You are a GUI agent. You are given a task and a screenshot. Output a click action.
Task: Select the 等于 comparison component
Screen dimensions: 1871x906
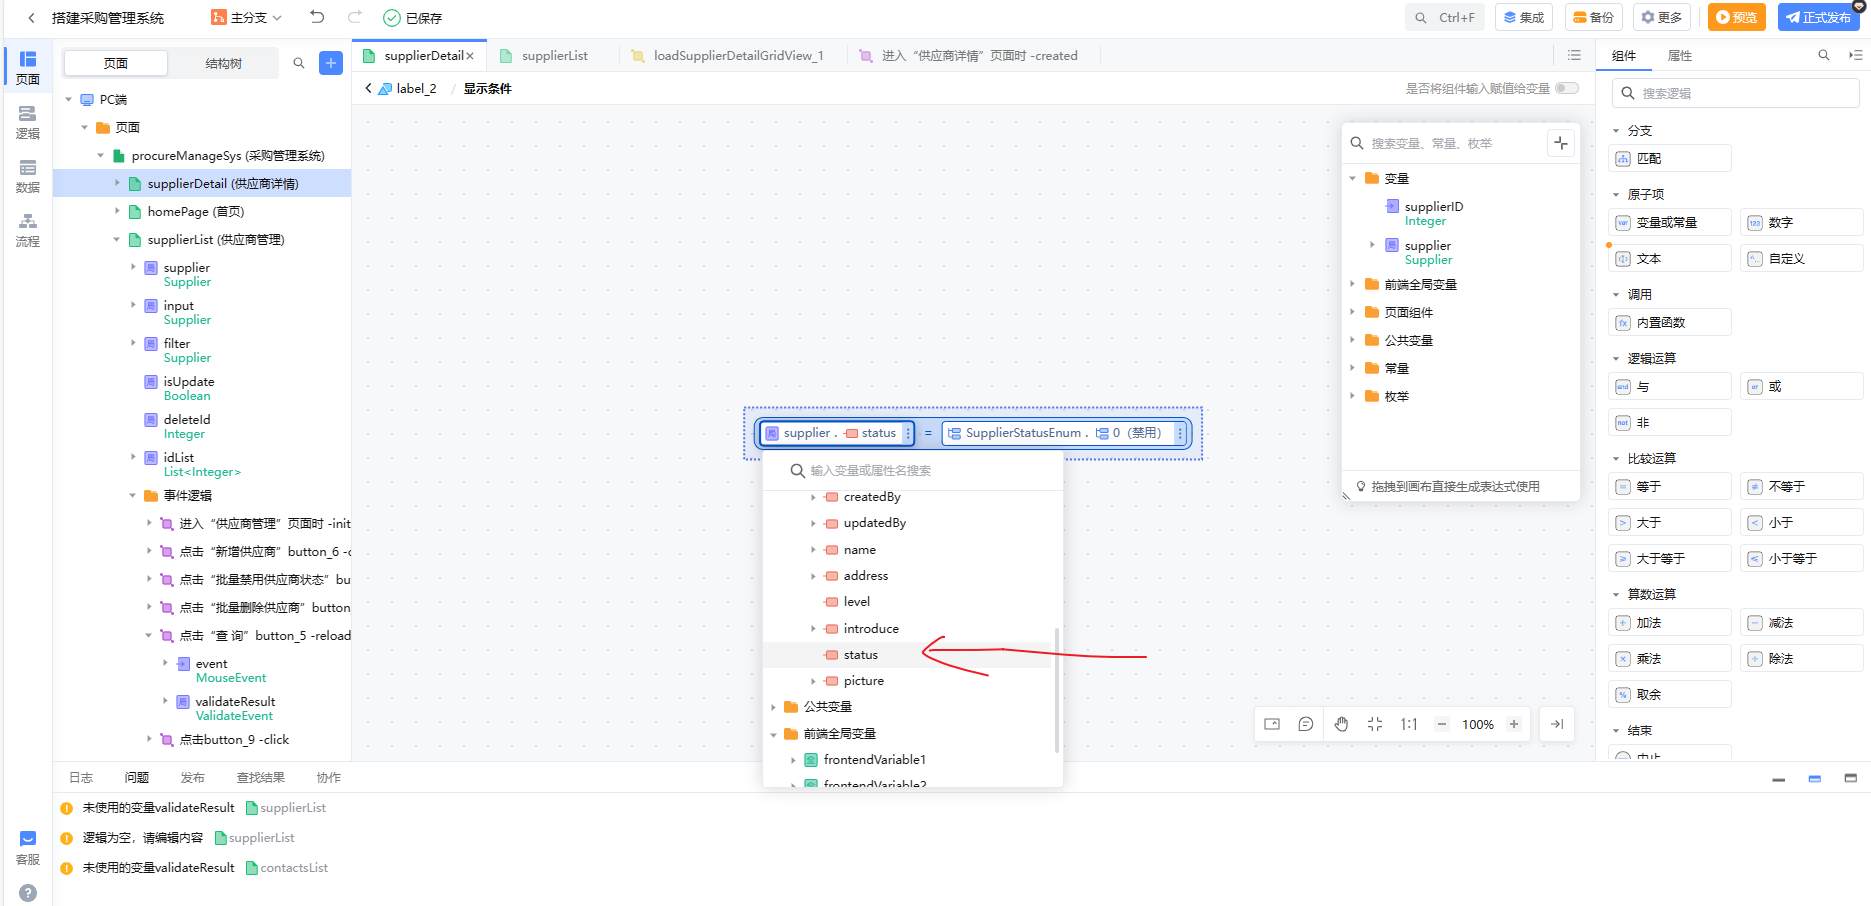pyautogui.click(x=1671, y=487)
